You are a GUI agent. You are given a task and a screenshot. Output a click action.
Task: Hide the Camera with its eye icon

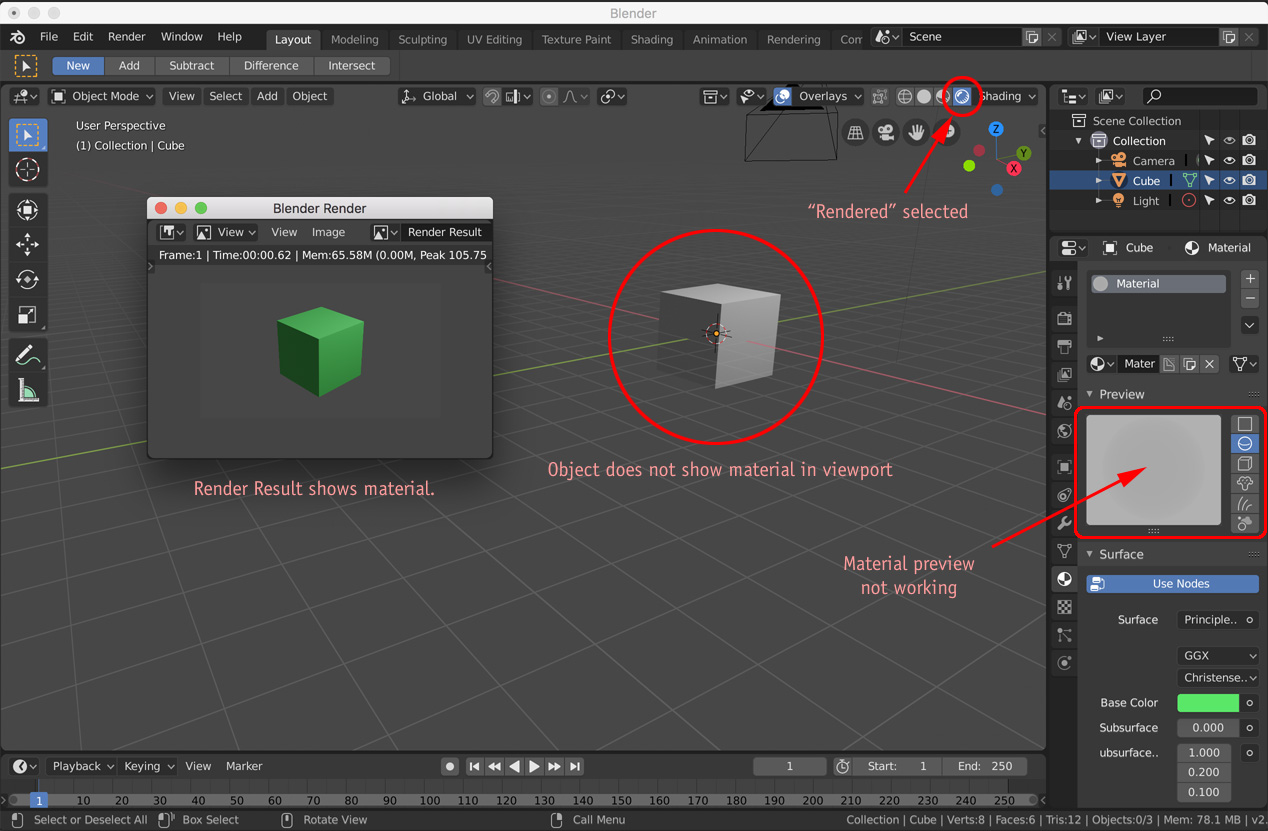[x=1230, y=160]
